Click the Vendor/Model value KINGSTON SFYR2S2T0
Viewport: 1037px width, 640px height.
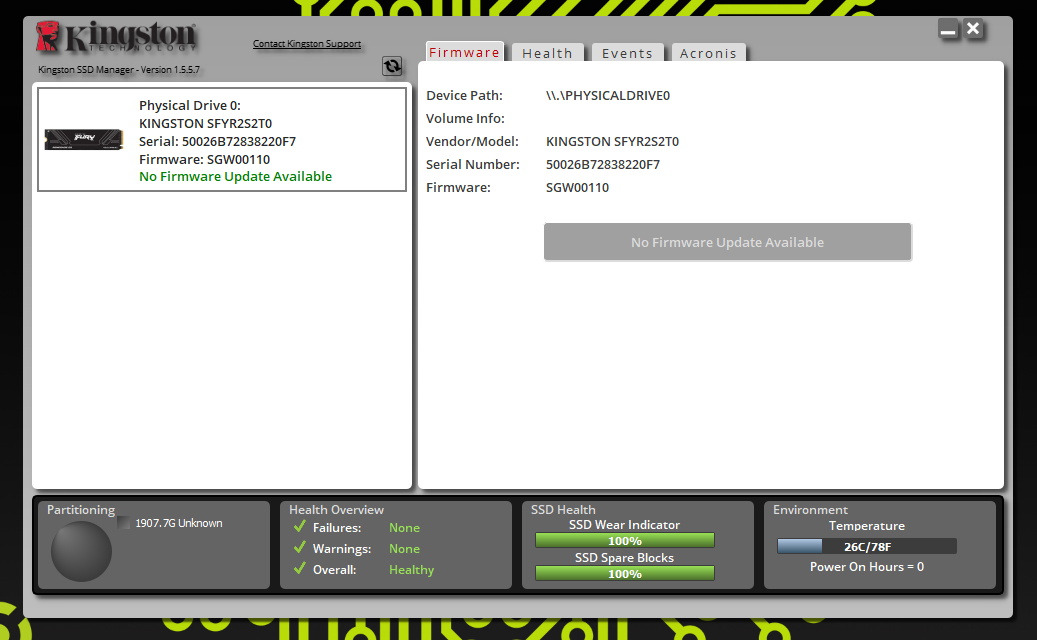(x=612, y=141)
